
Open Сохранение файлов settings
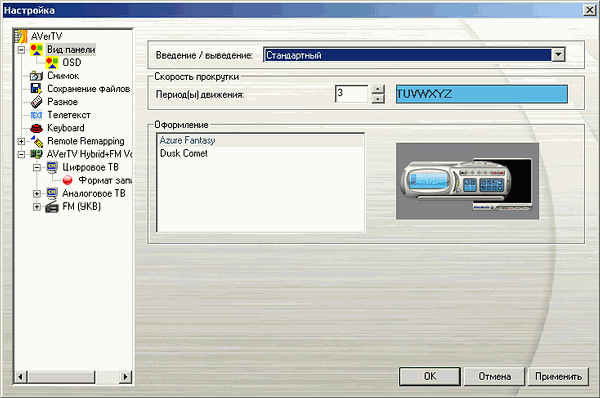pos(88,89)
